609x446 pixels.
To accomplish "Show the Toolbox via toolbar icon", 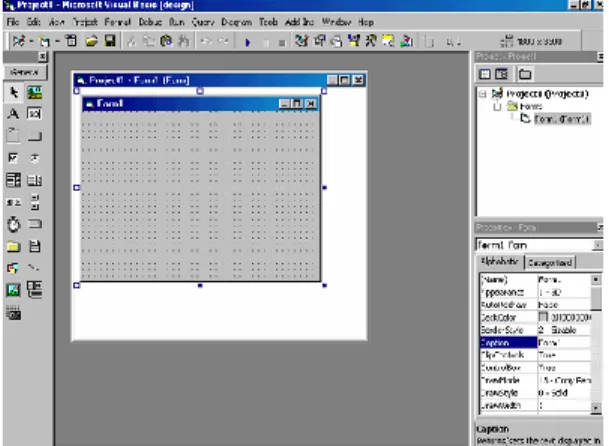I will (x=371, y=40).
